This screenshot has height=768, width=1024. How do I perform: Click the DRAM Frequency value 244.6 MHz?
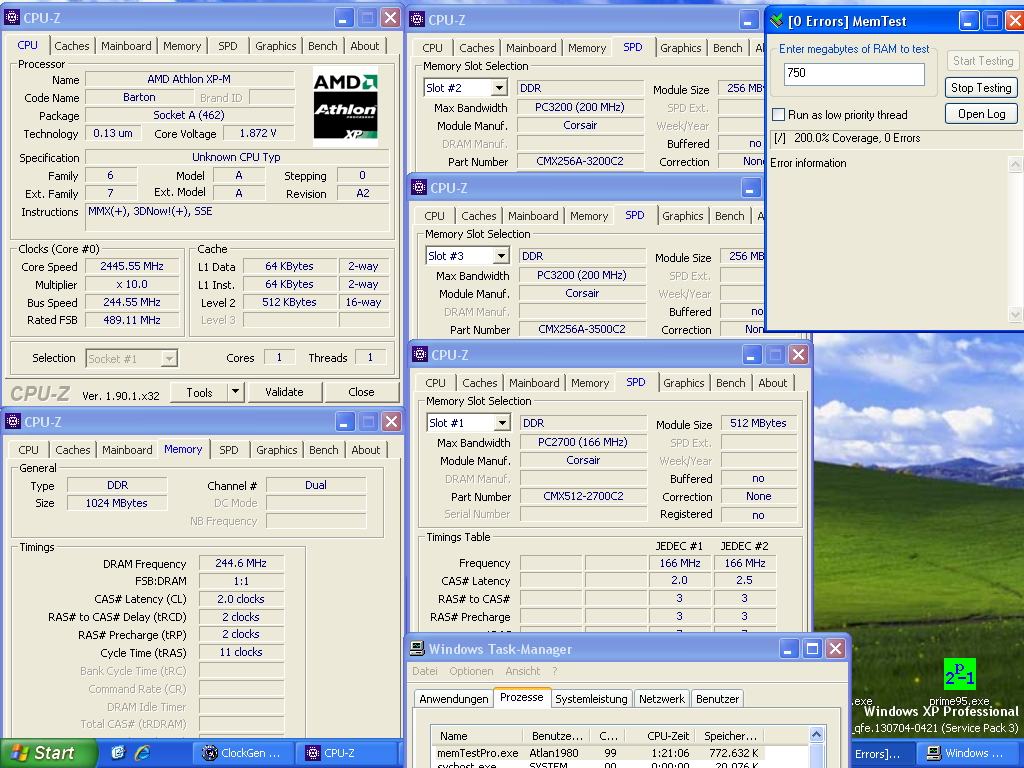pyautogui.click(x=241, y=563)
